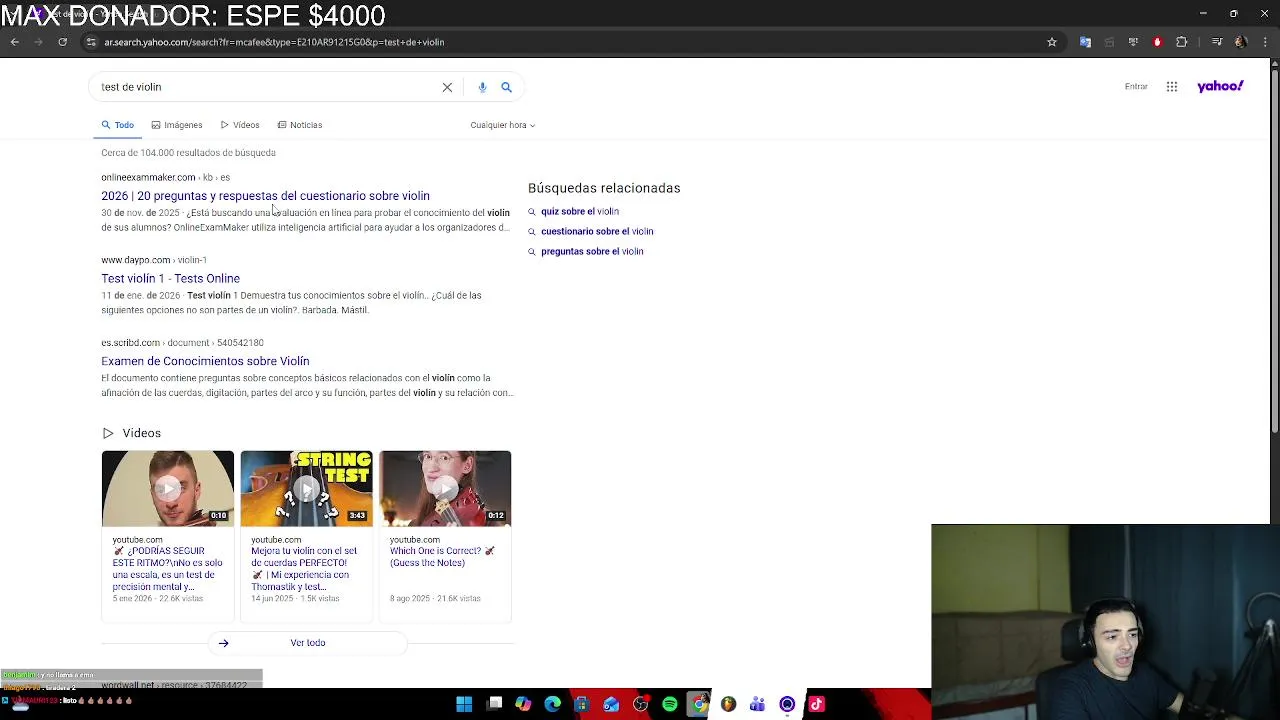The width and height of the screenshot is (1280, 720).
Task: Open the Chrome profile avatar
Action: pos(1240,42)
